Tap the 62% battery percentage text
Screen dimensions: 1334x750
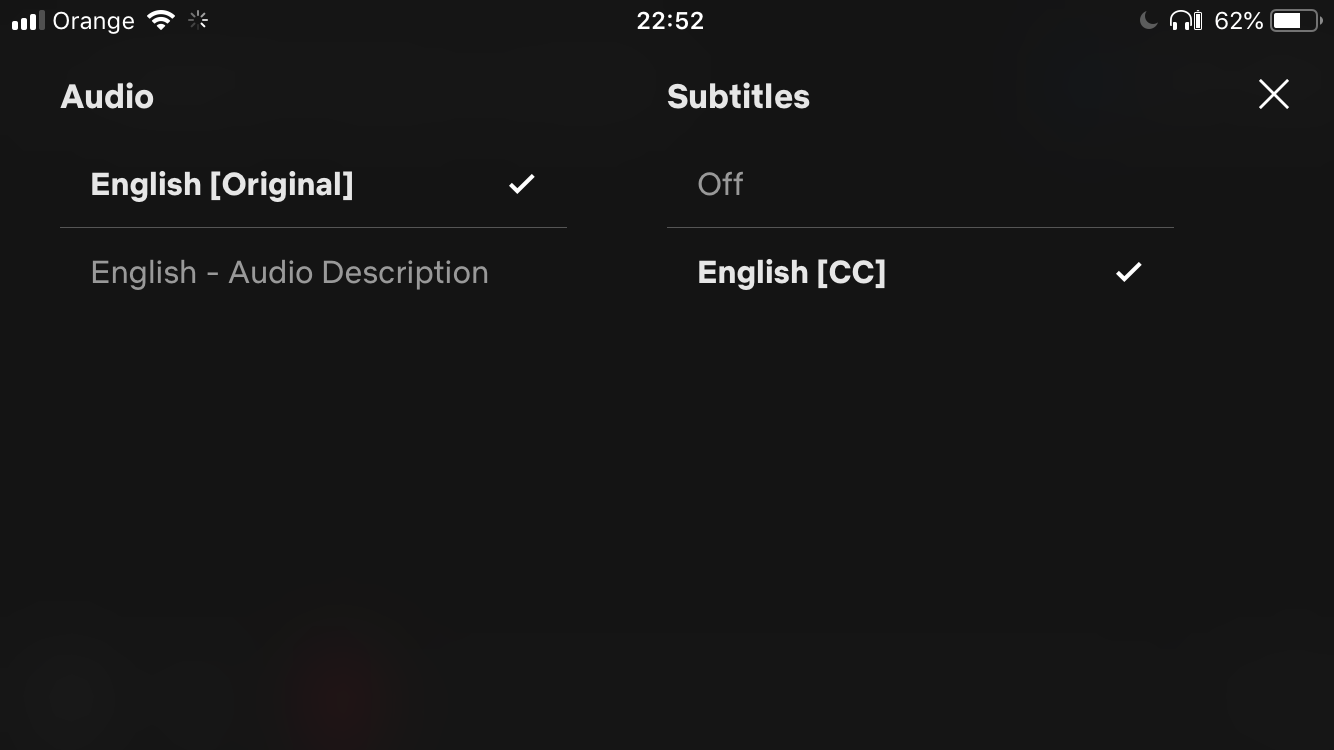[1238, 21]
